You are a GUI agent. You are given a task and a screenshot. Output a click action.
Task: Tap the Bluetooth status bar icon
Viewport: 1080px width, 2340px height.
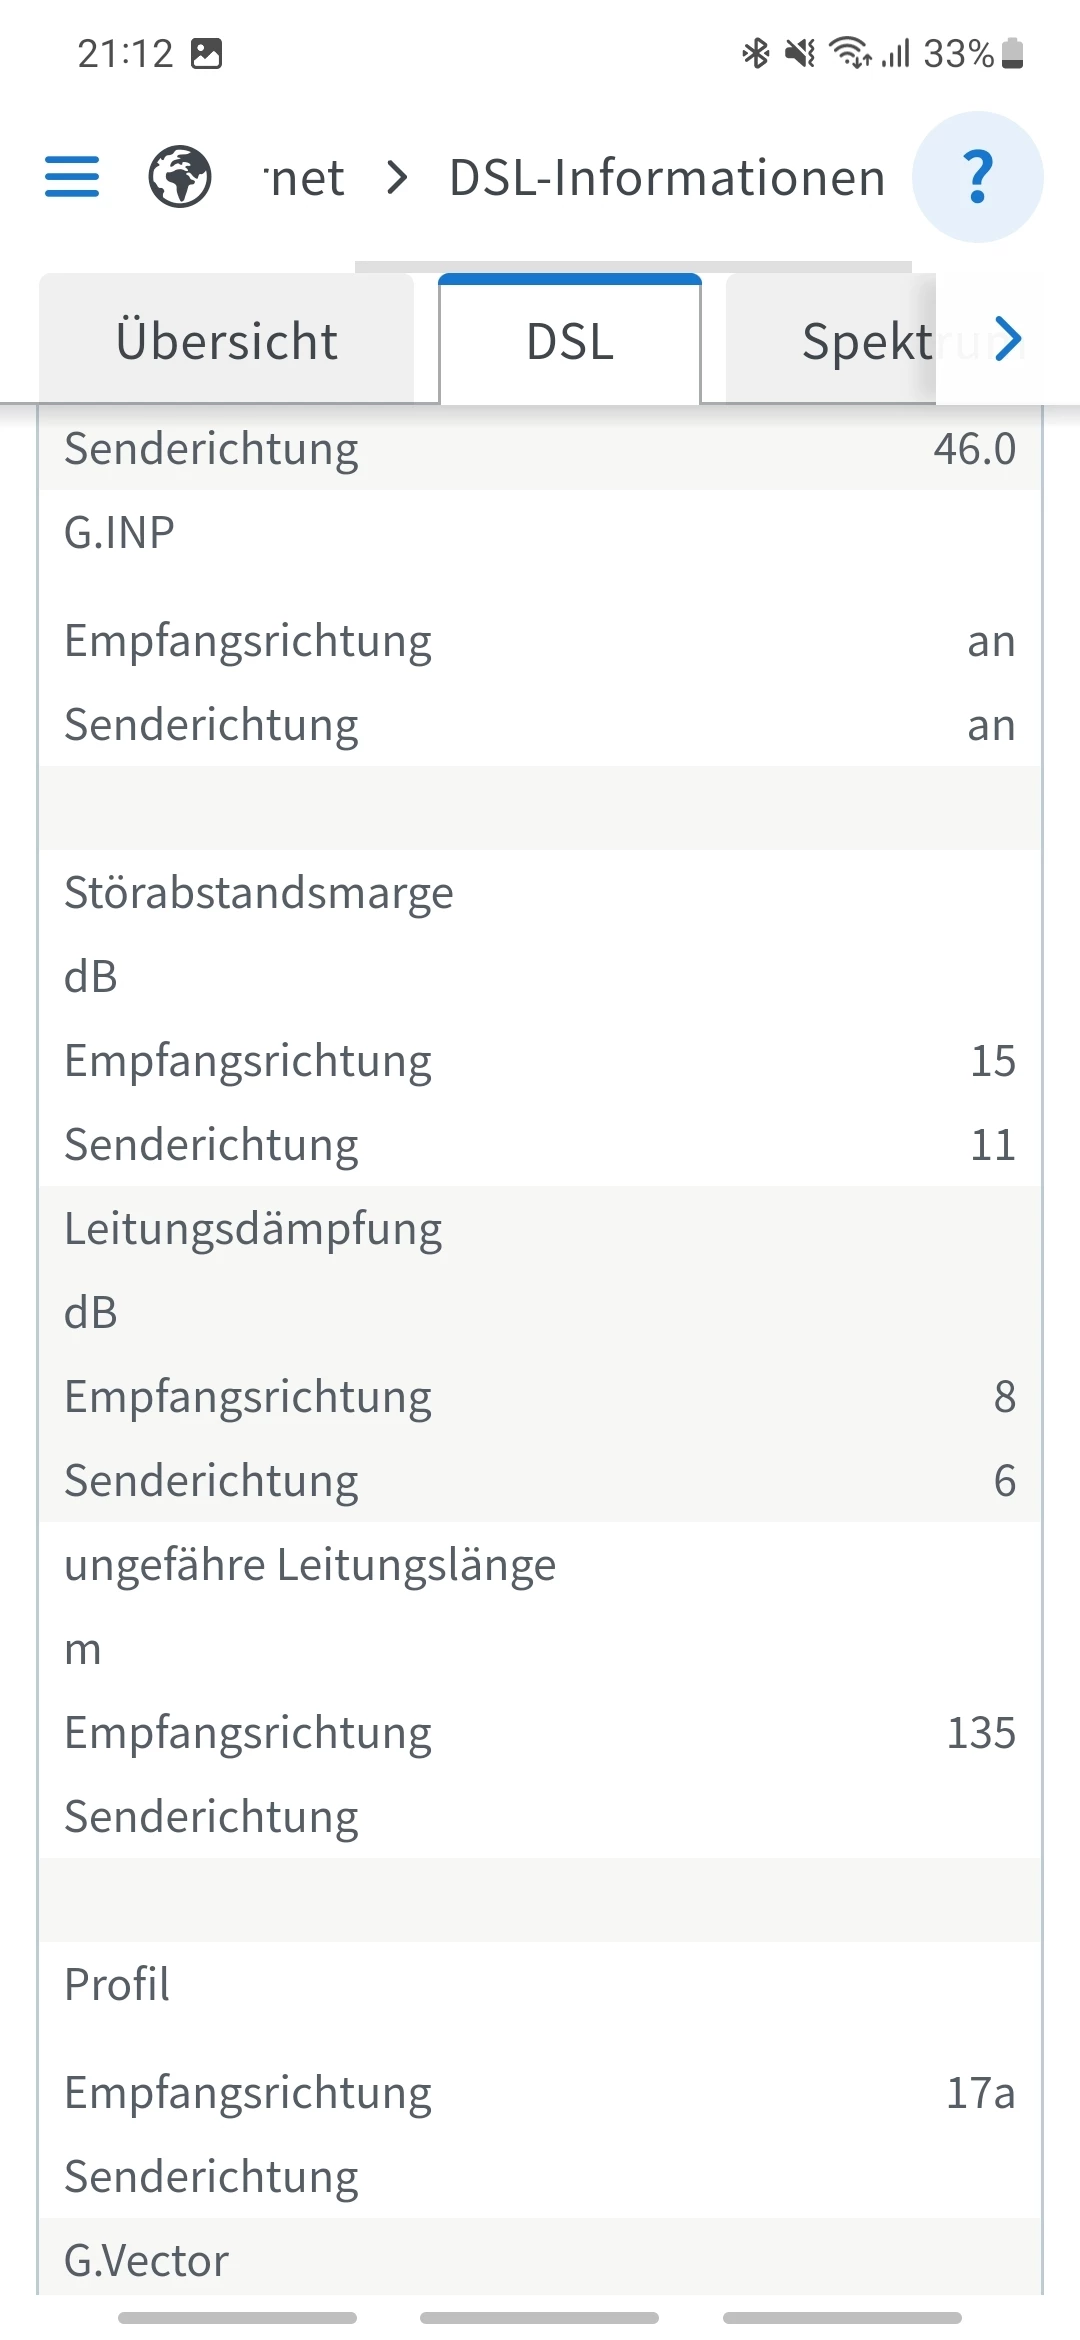tap(756, 53)
